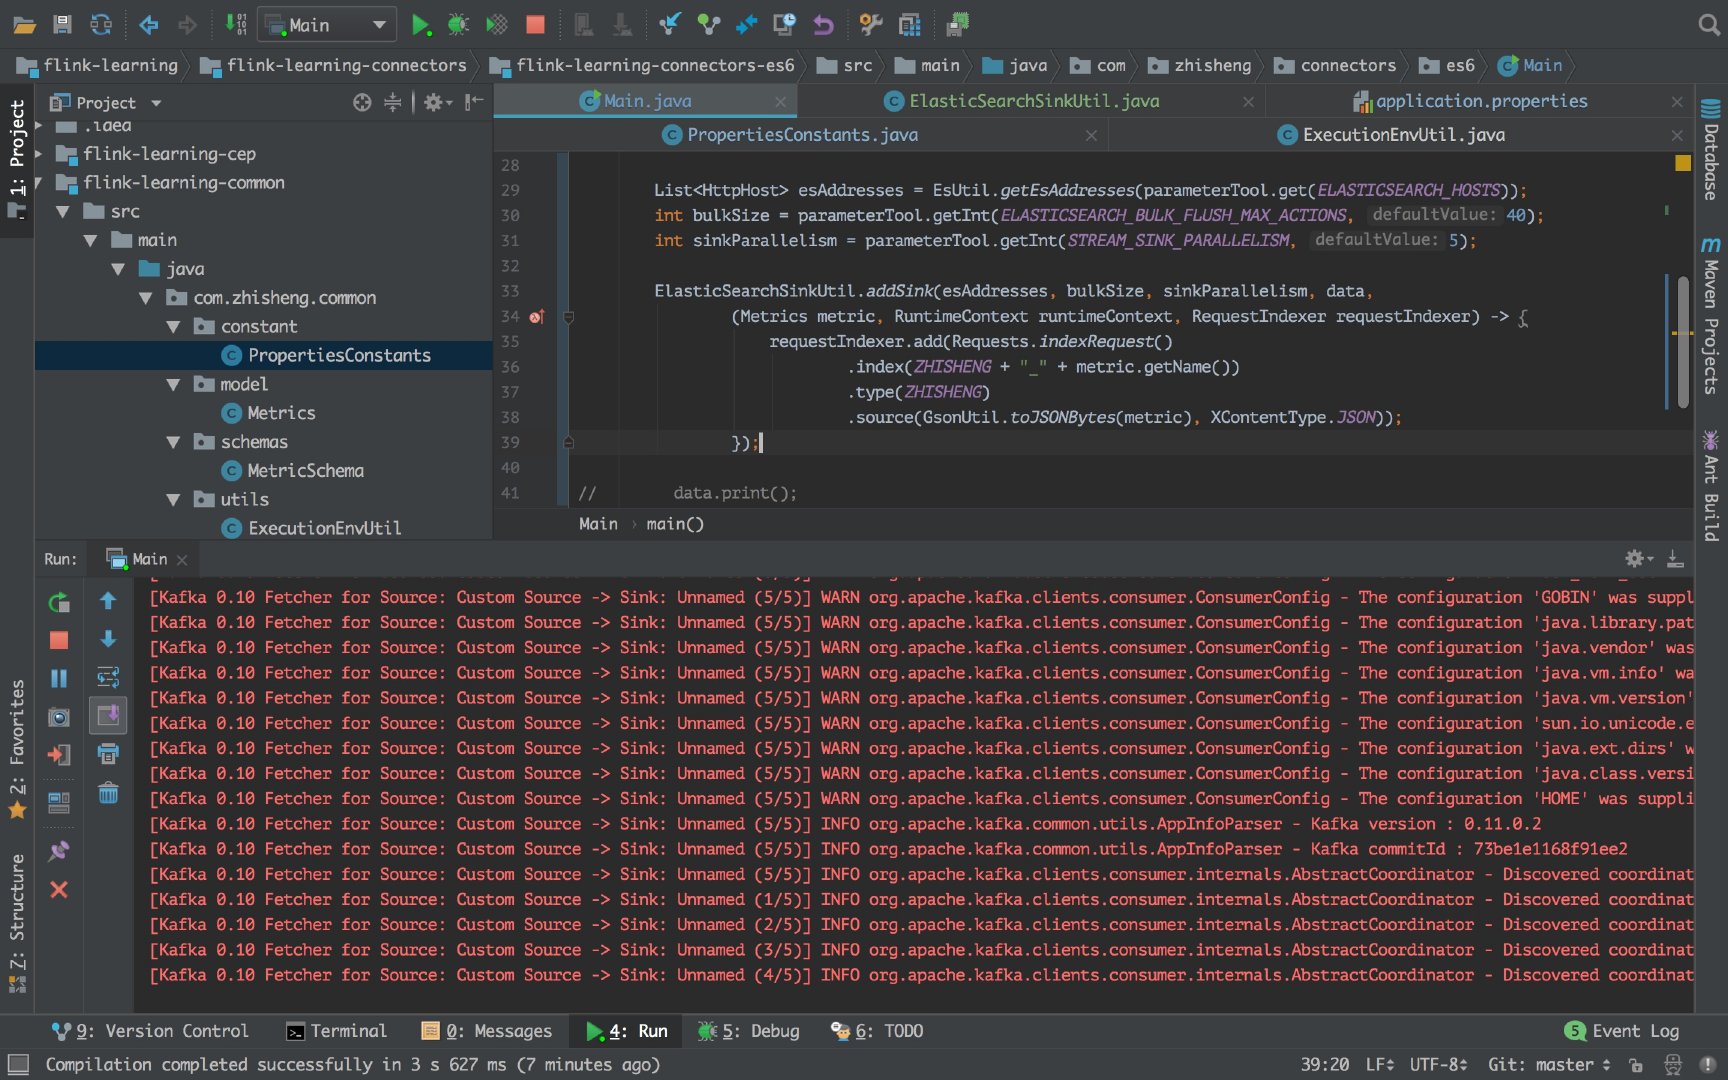Open Settings with the wrench icon

coord(871,25)
